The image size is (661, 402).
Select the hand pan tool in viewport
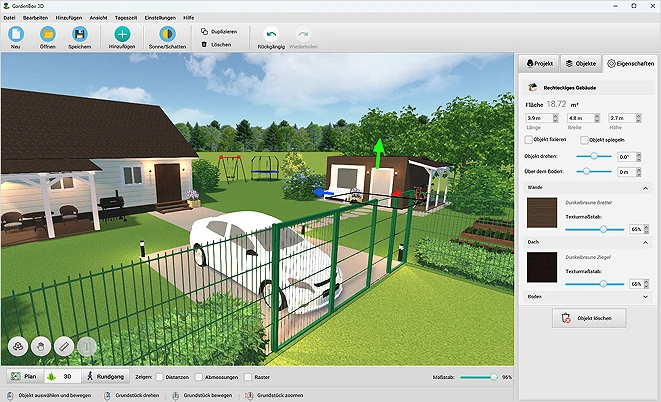pyautogui.click(x=41, y=346)
